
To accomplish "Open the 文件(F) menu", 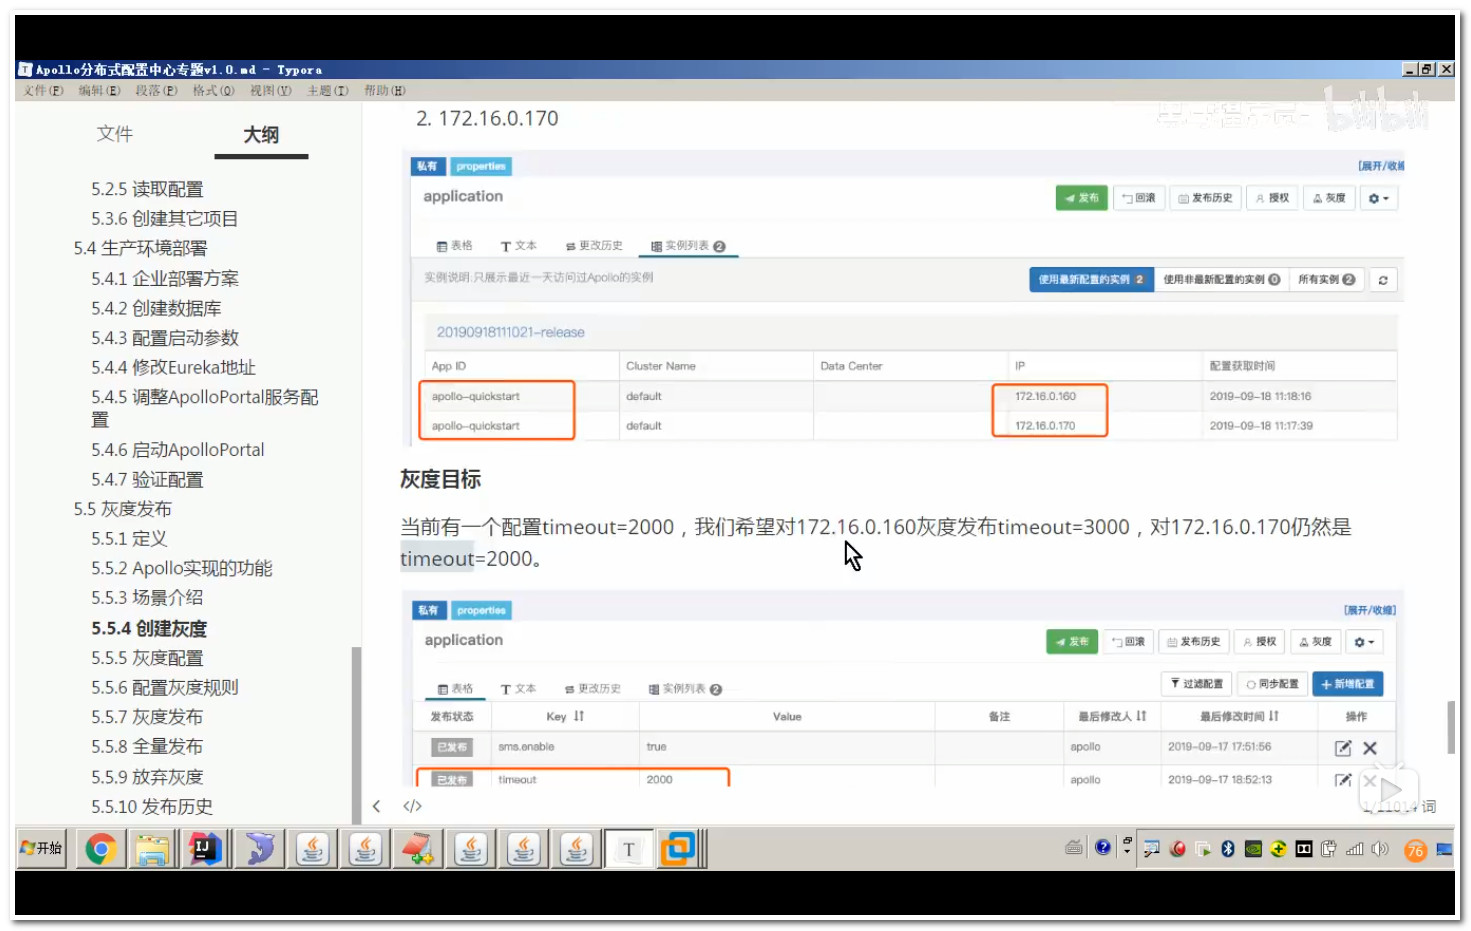I will point(43,91).
